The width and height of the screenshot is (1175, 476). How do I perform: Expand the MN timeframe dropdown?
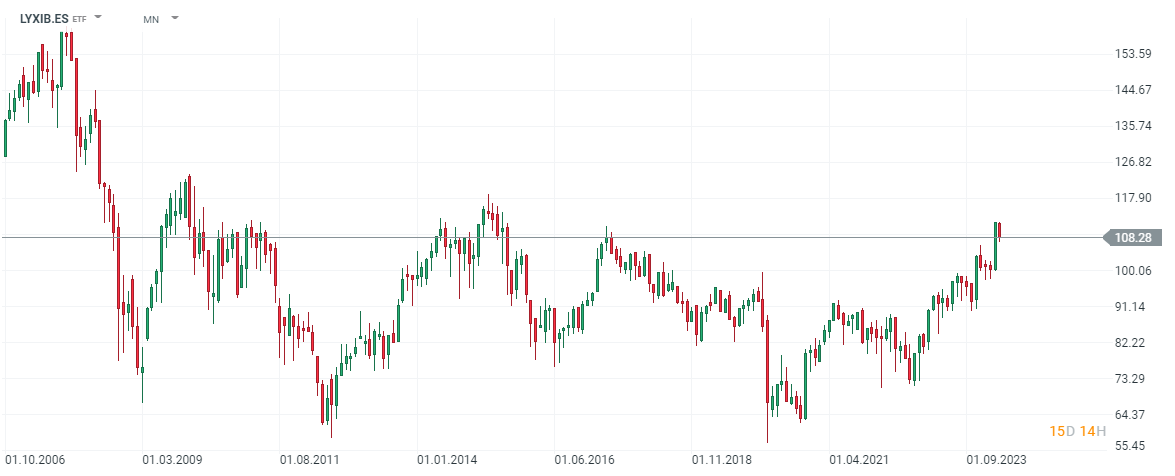174,18
